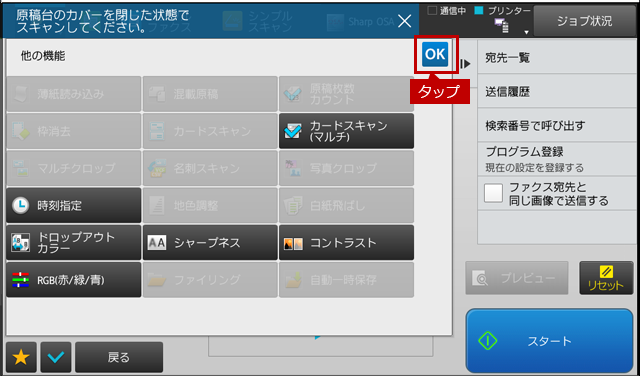Open the ジョブ状況 job status screen

584,21
